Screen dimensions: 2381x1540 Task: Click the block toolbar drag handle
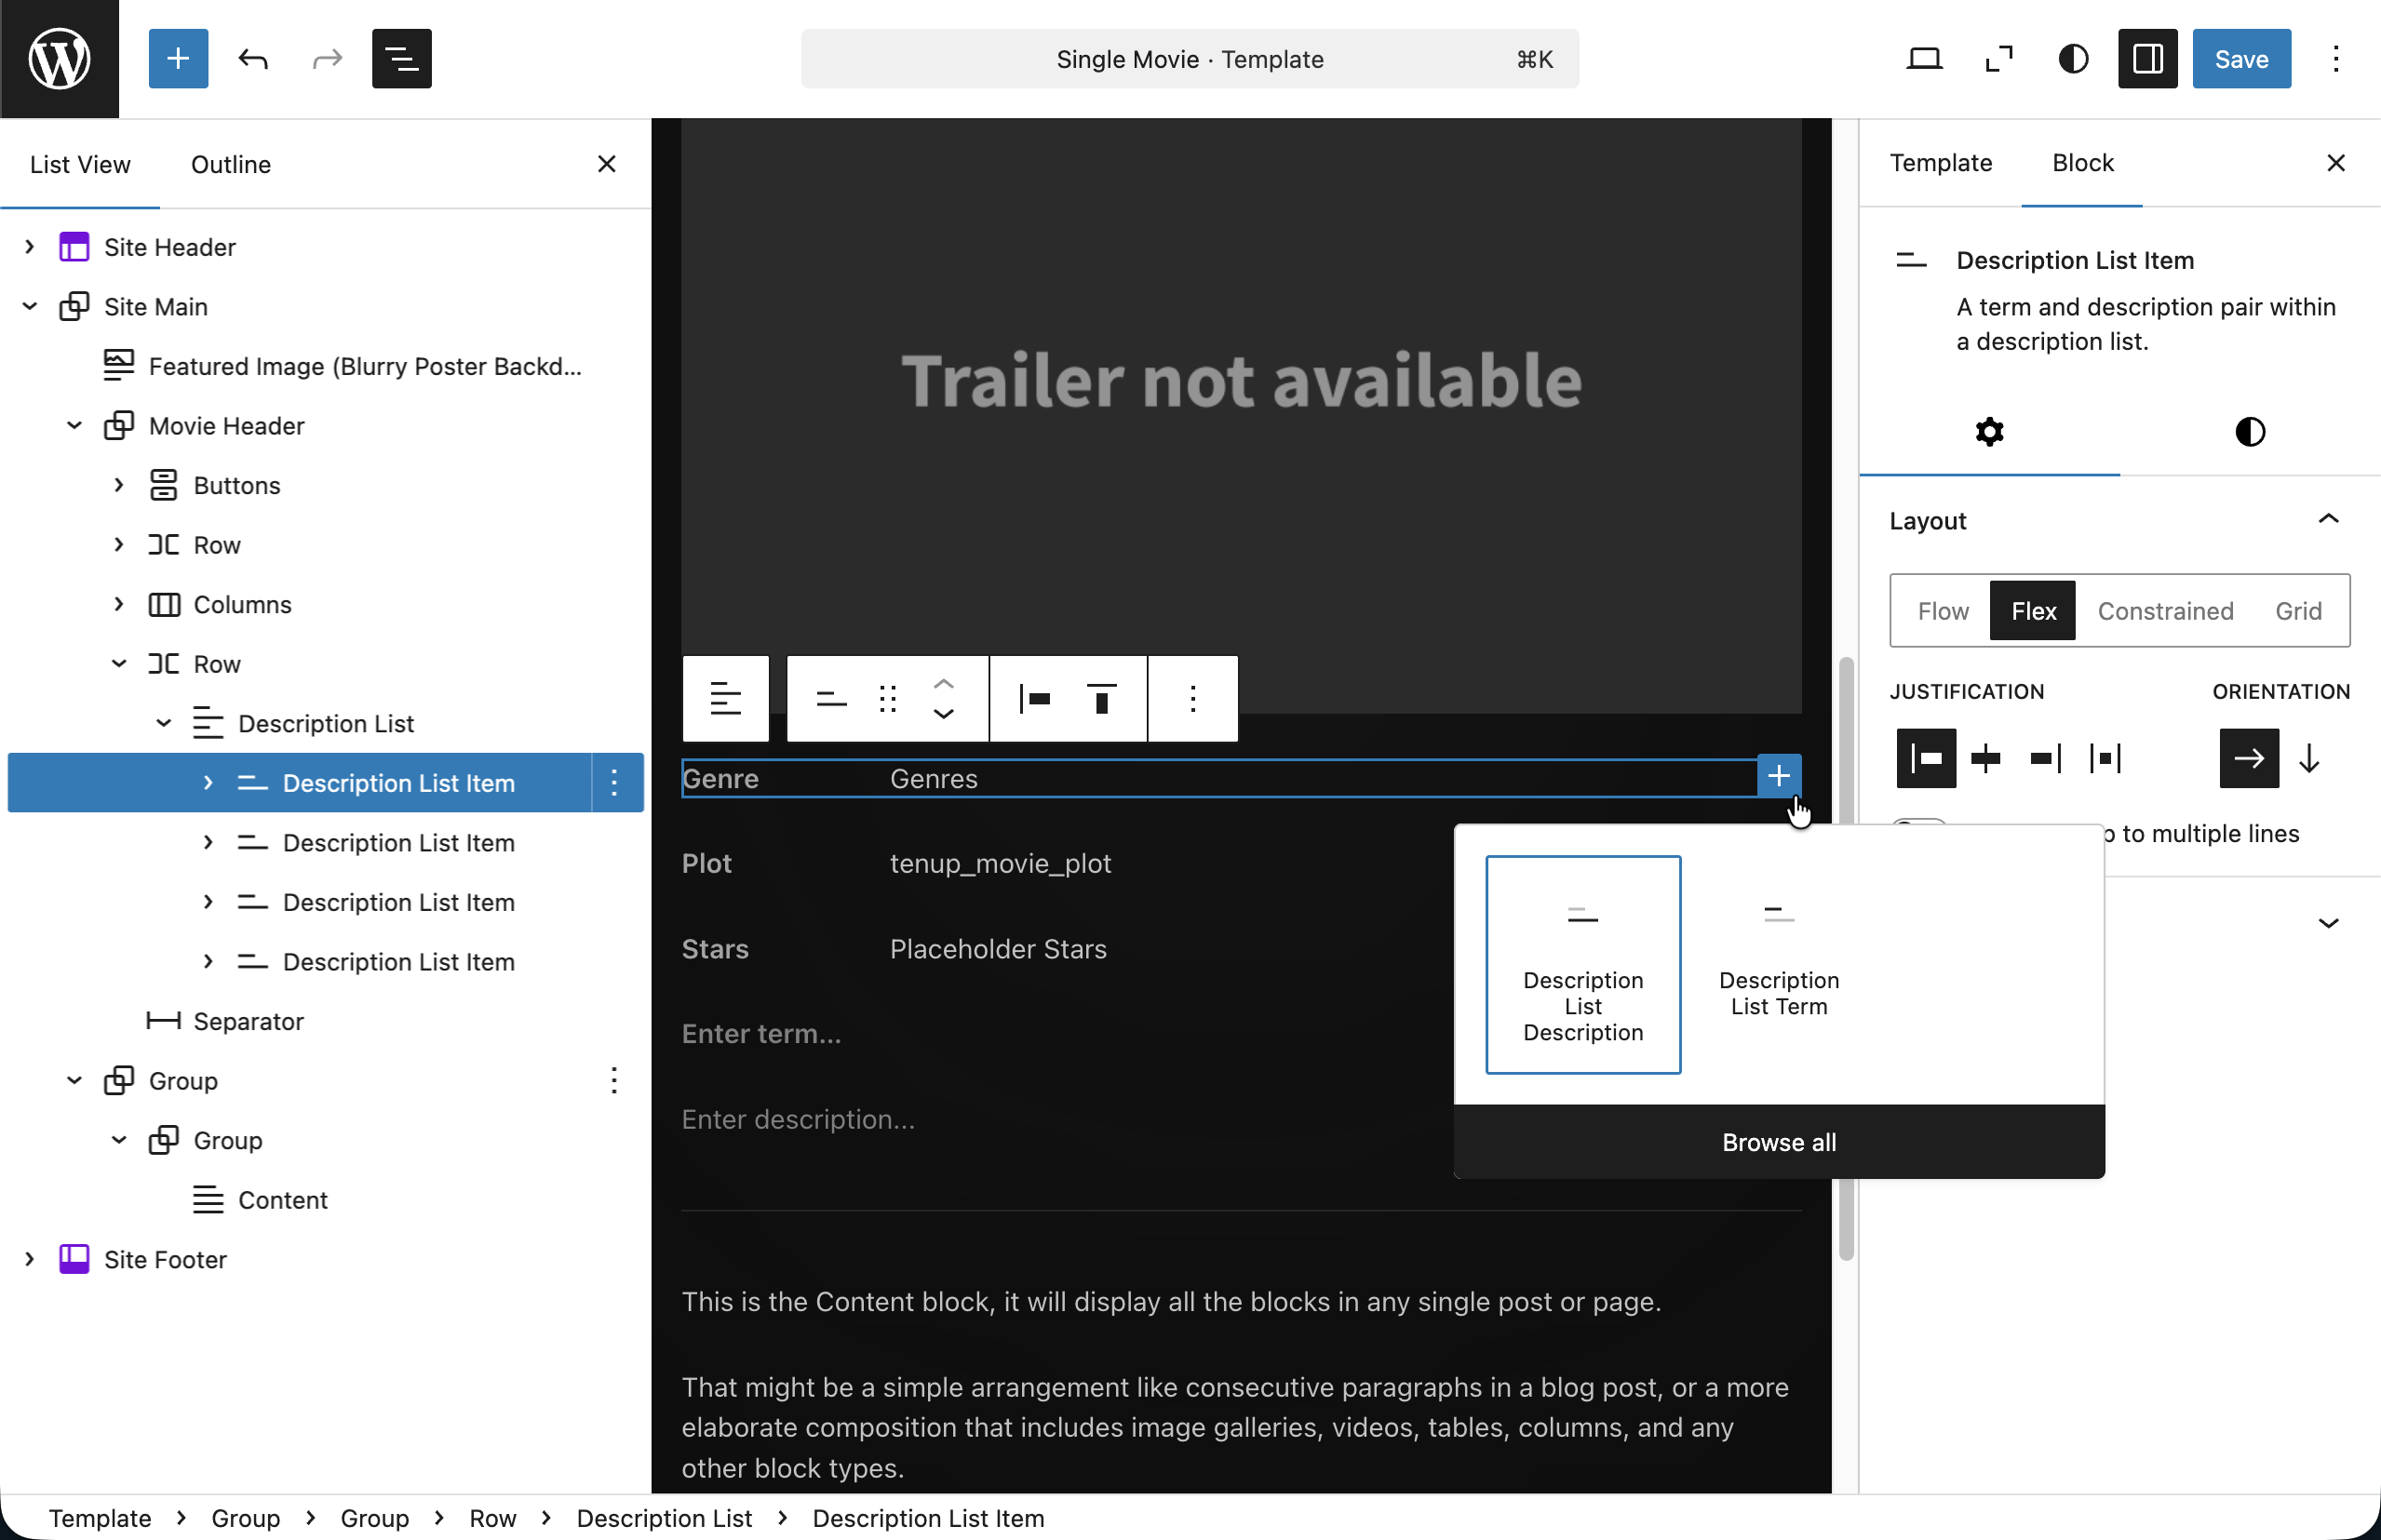click(x=887, y=699)
